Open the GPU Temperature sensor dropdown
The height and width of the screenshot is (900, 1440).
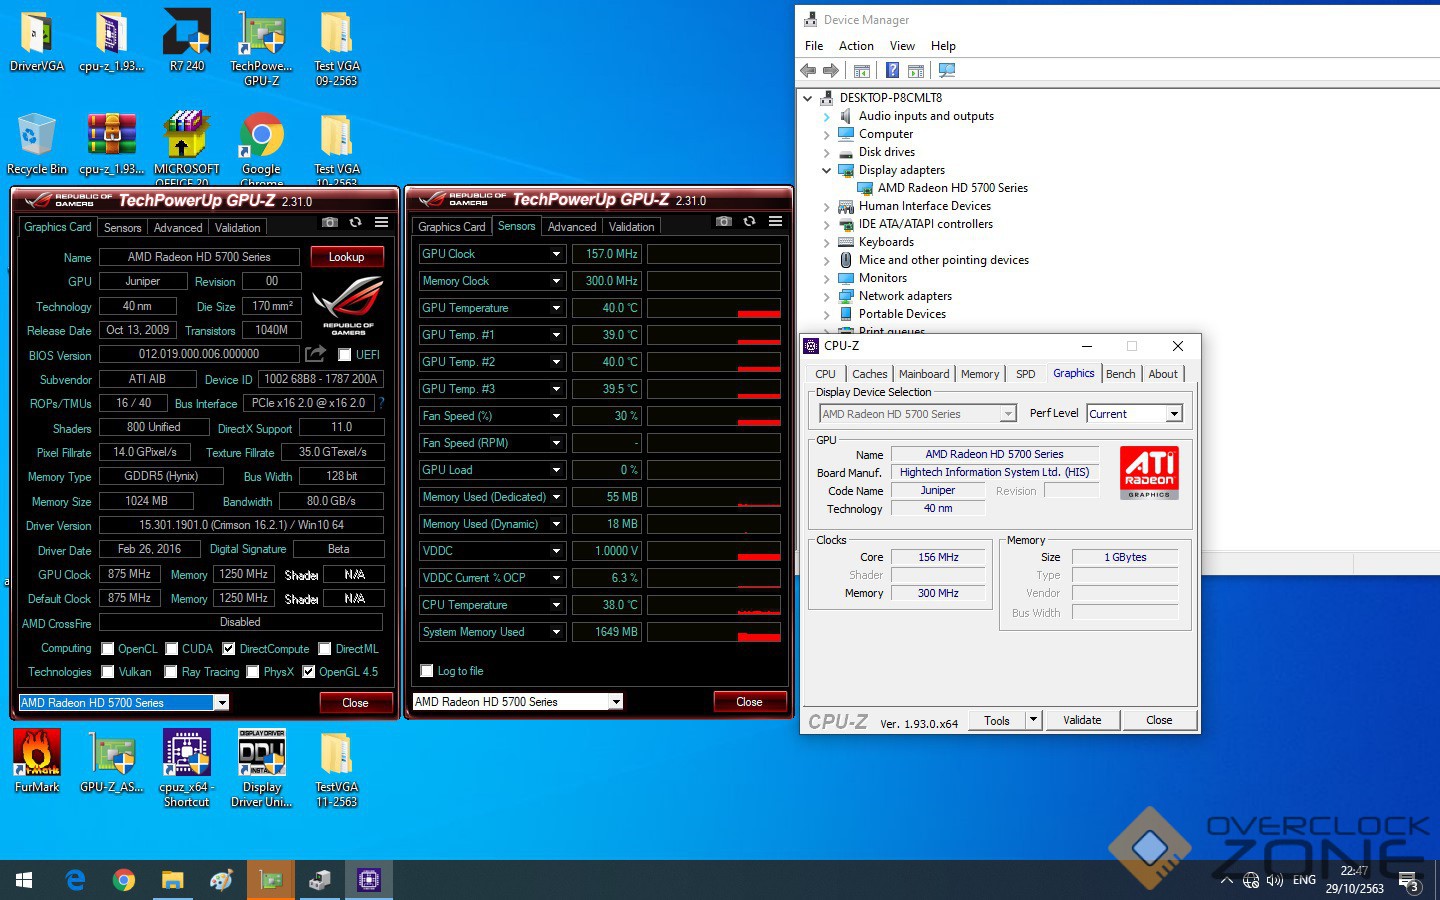[556, 308]
